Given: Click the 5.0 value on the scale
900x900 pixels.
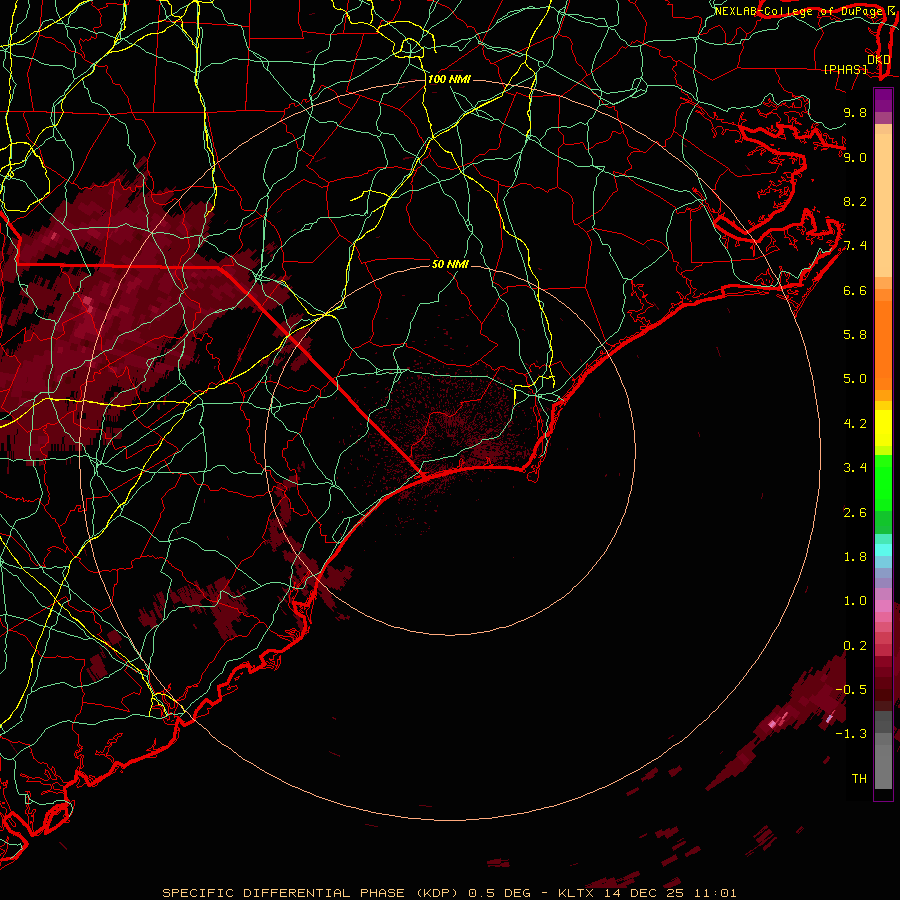Looking at the screenshot, I should [x=855, y=379].
